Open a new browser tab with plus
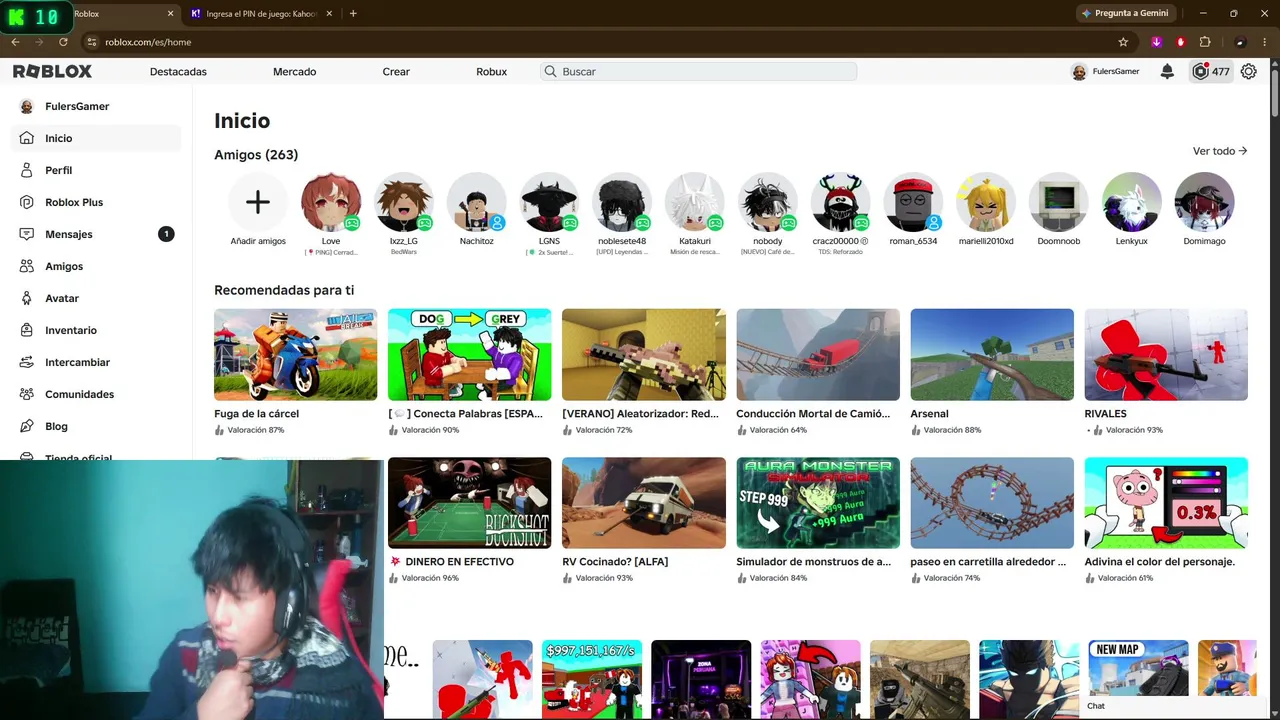The width and height of the screenshot is (1280, 720). 353,14
